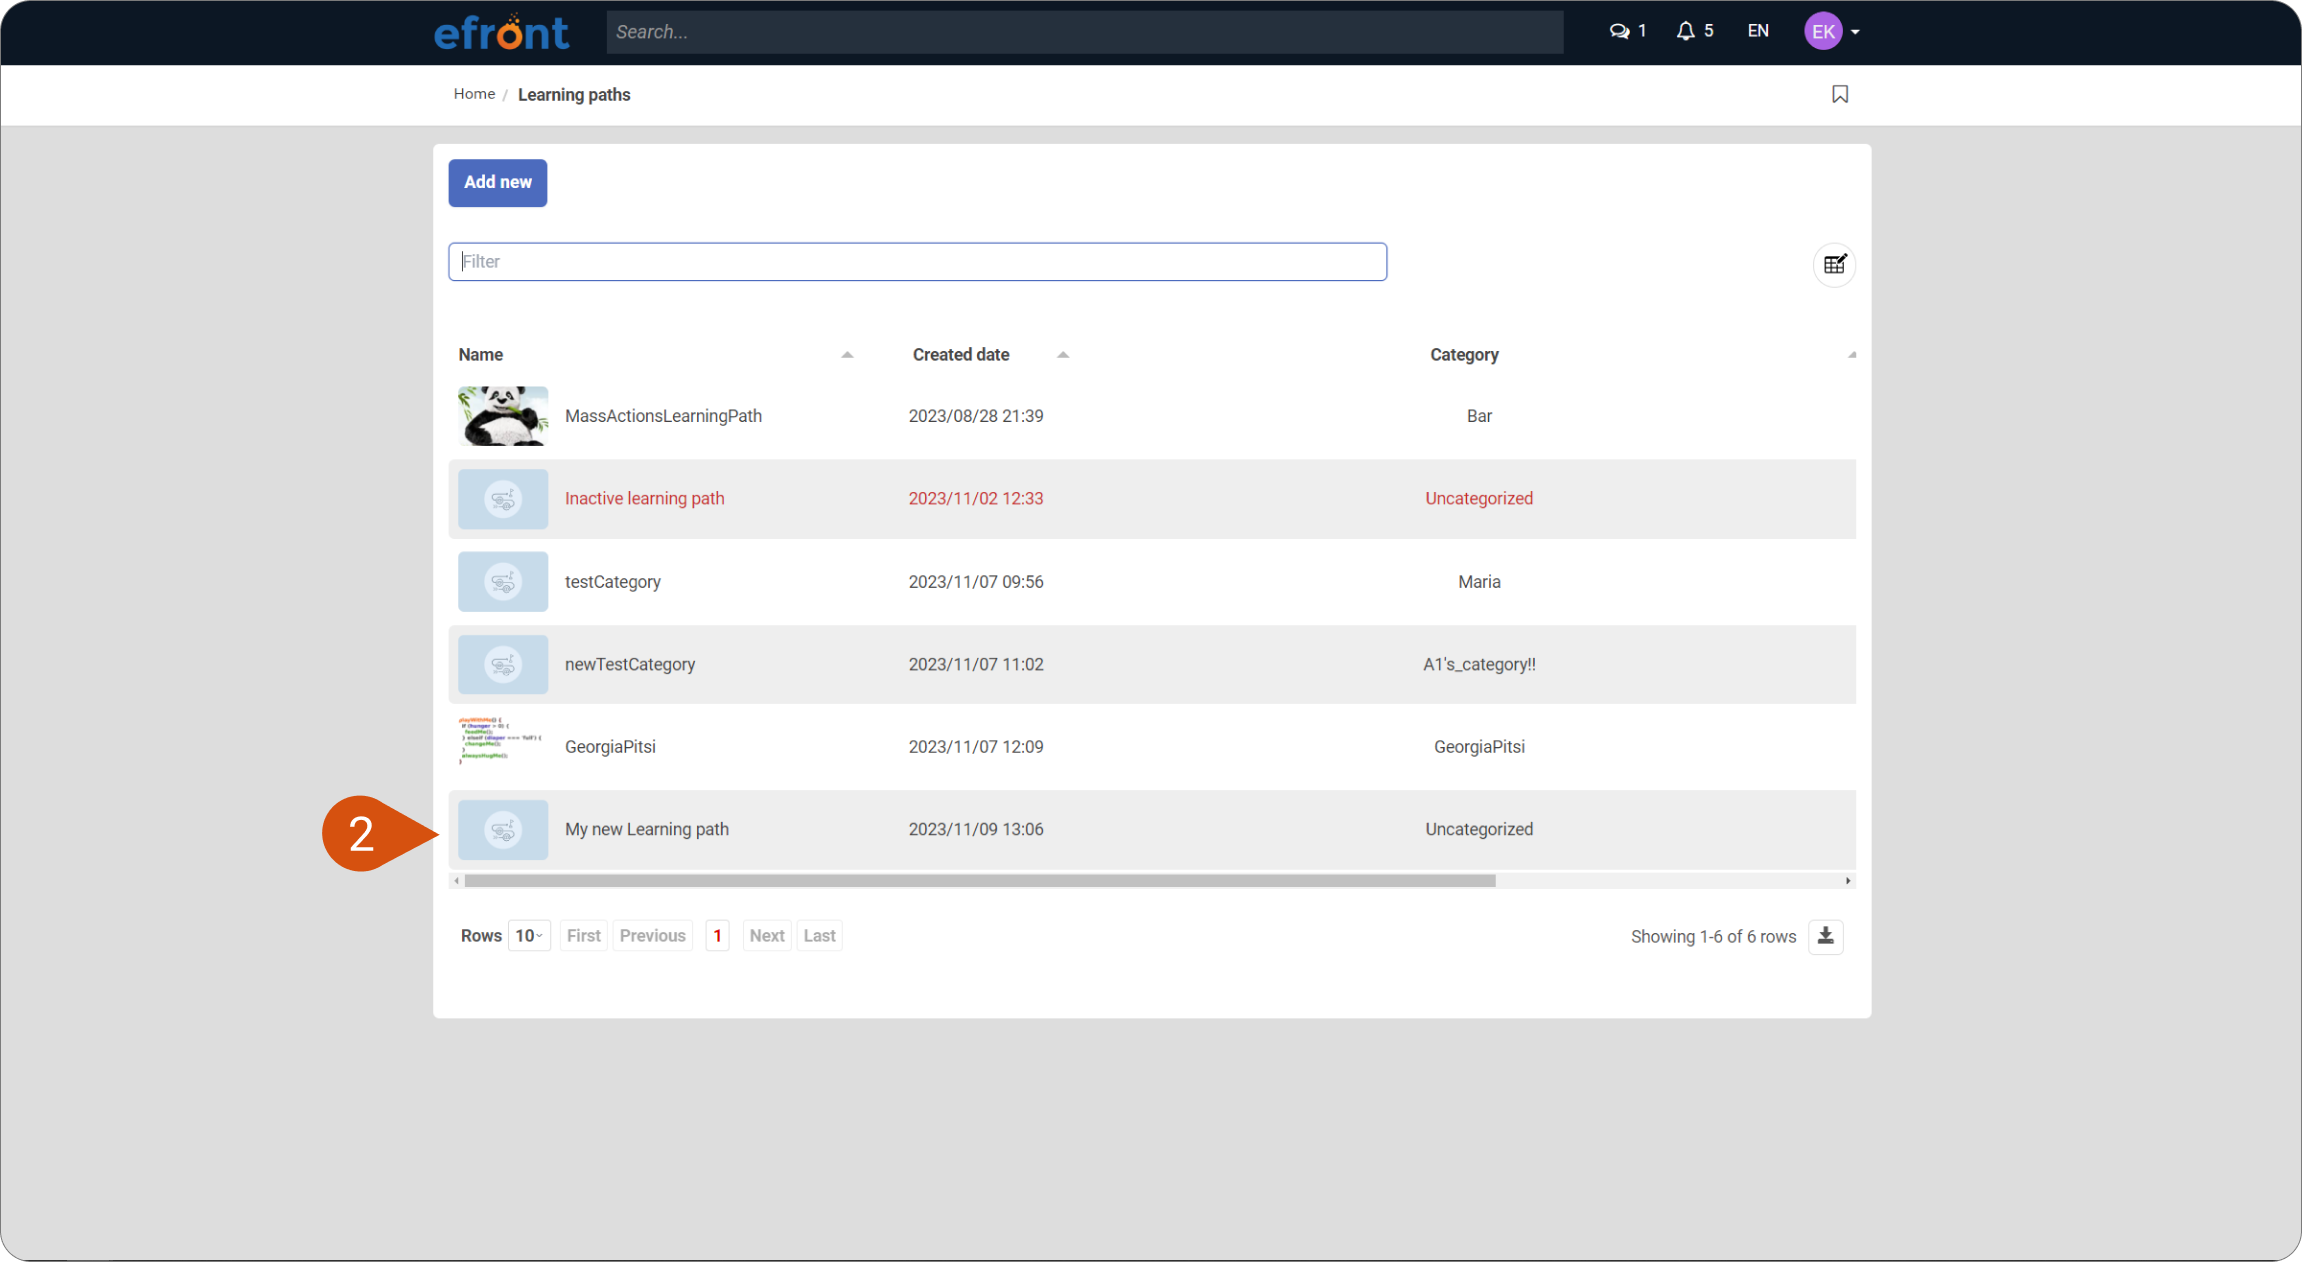Open GeorgiaPitsi code thumbnail
This screenshot has width=2302, height=1262.
click(503, 742)
